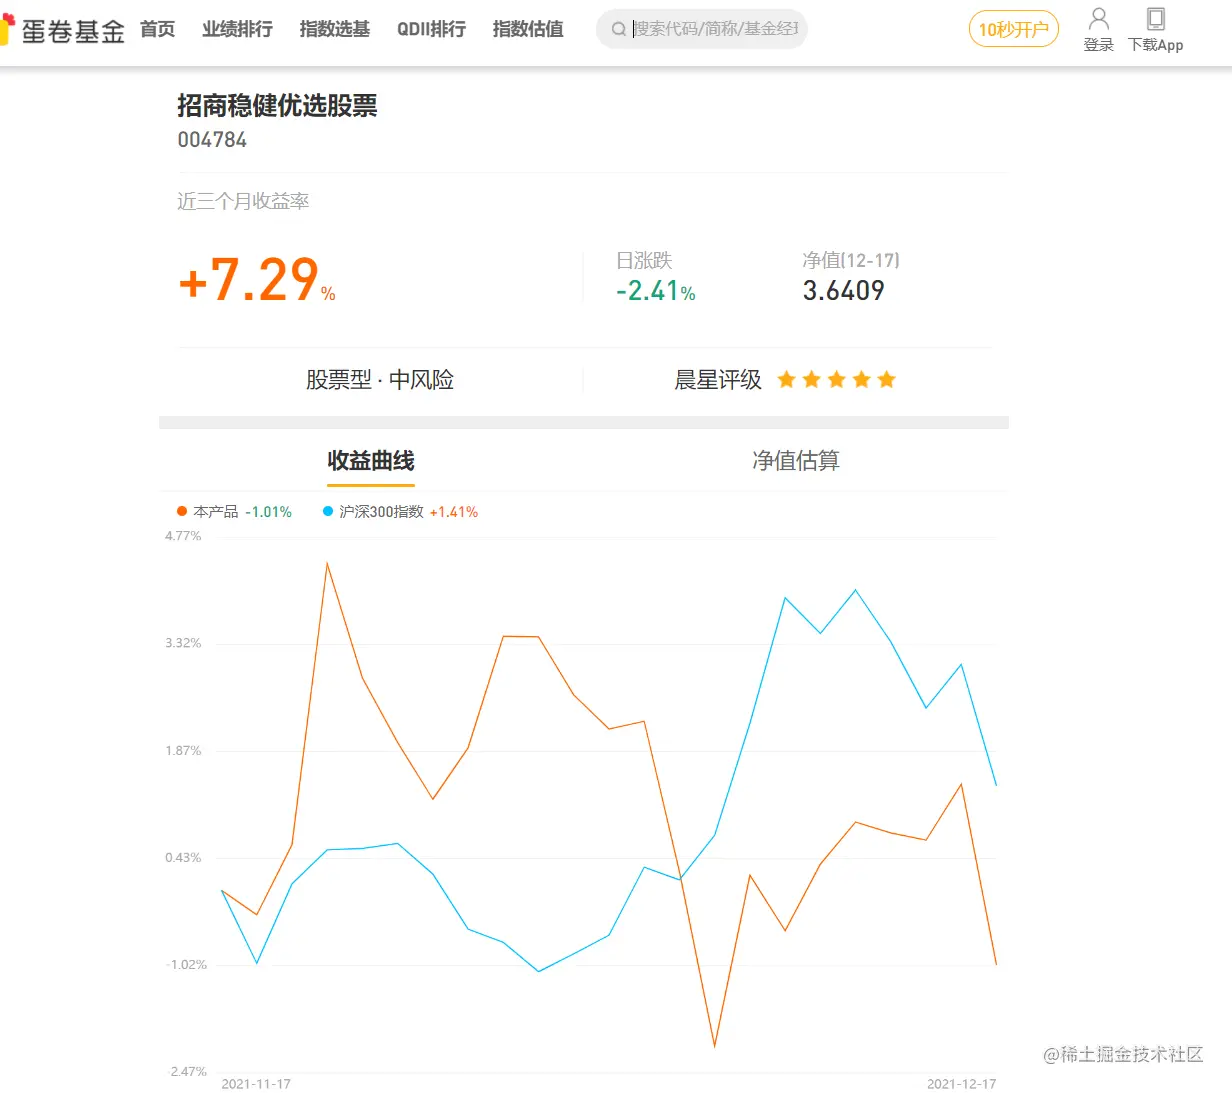Click the 下载App link

[1156, 45]
